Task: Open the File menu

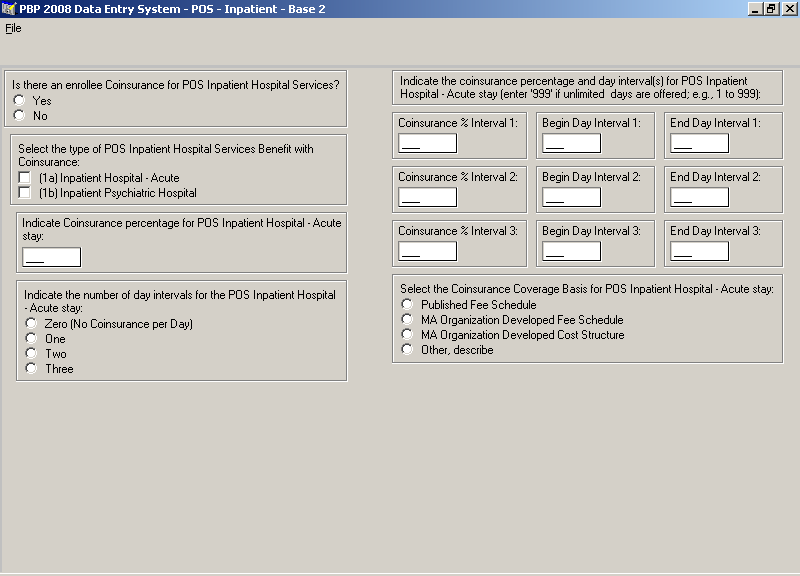Action: point(13,29)
